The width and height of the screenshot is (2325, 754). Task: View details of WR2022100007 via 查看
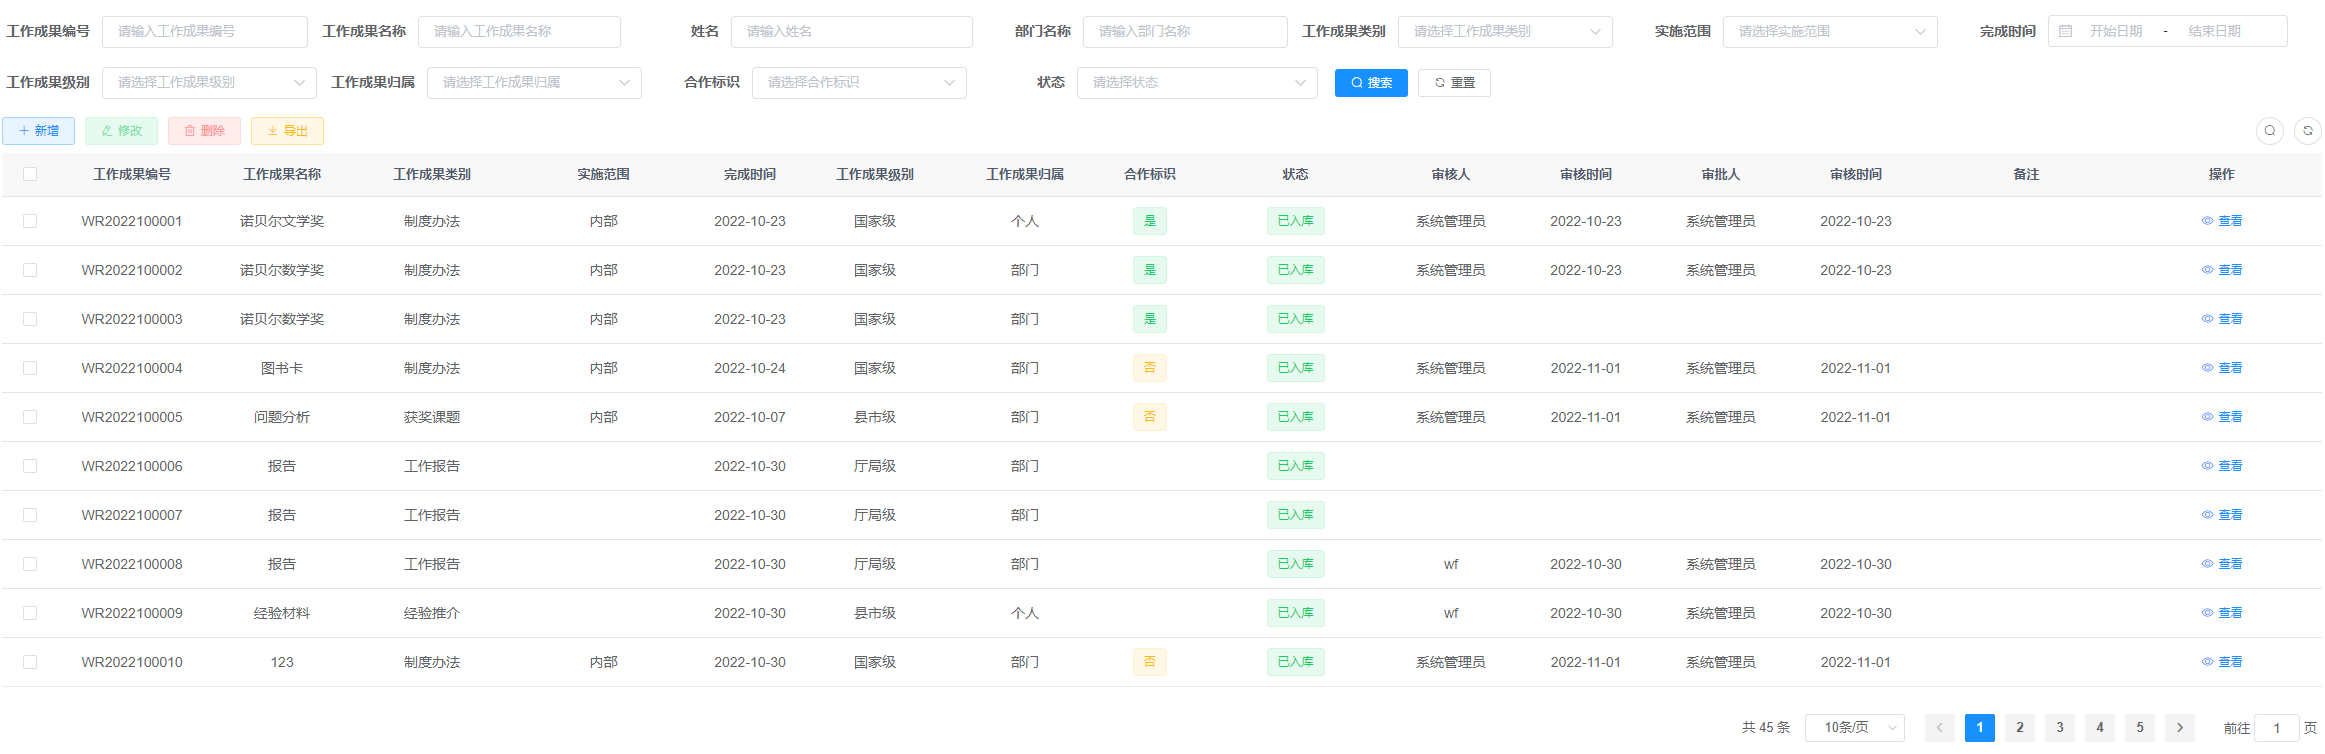coord(2221,515)
